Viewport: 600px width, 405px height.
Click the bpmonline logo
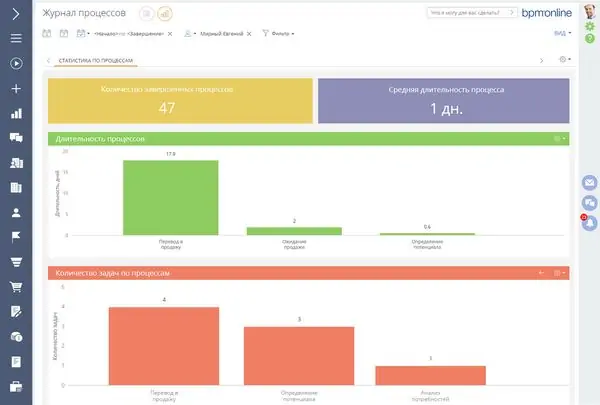(x=547, y=13)
